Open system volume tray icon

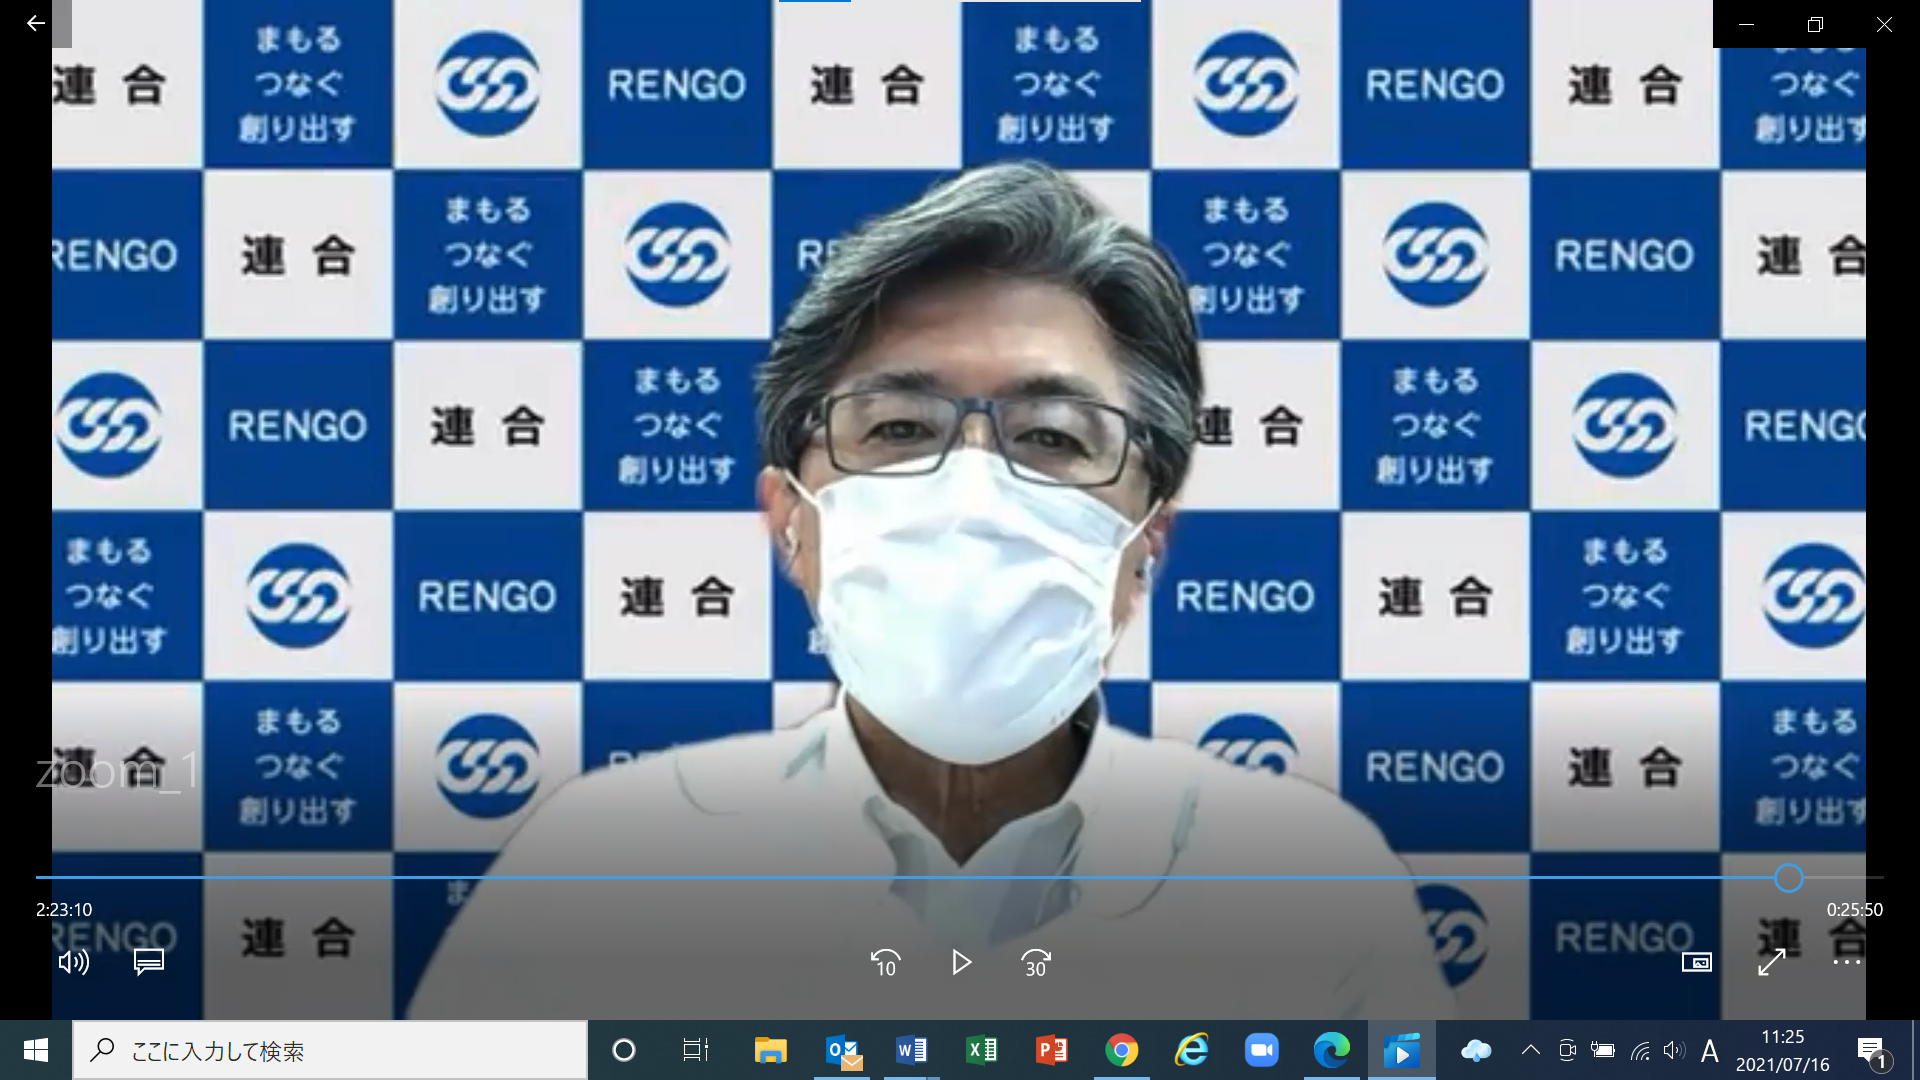pyautogui.click(x=1674, y=1050)
